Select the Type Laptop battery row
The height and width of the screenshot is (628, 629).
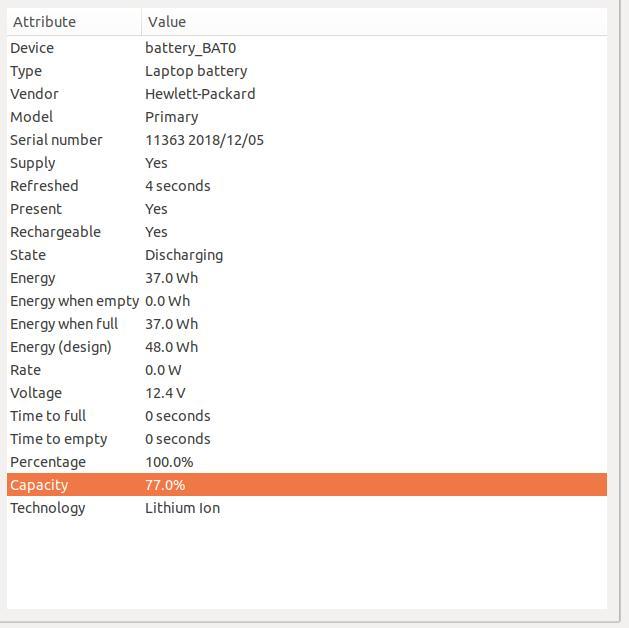[307, 71]
